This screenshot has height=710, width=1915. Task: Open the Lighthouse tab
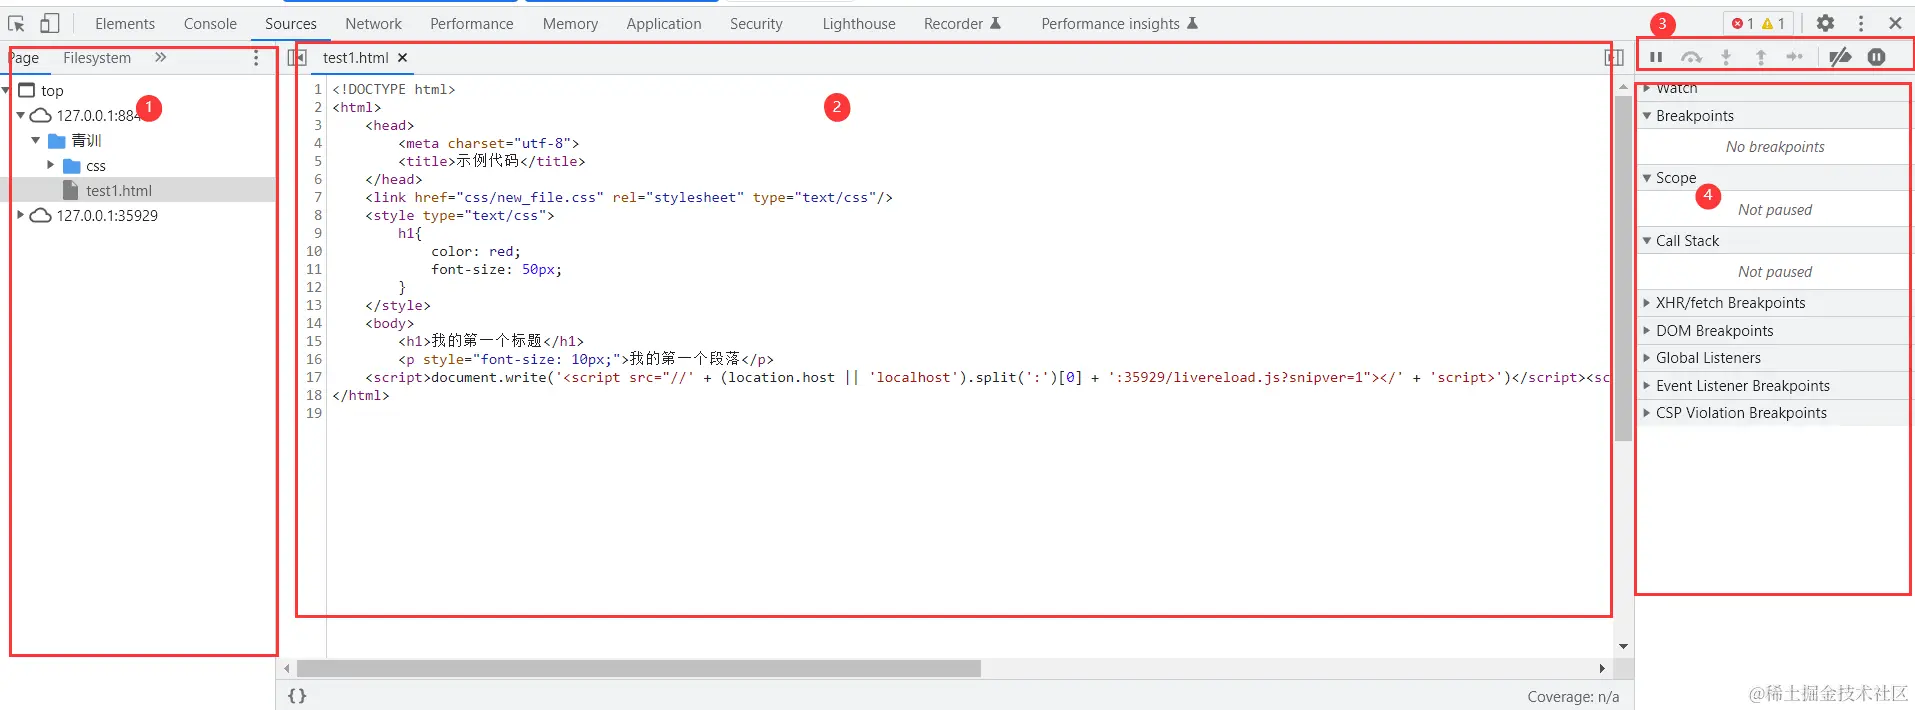(x=859, y=24)
